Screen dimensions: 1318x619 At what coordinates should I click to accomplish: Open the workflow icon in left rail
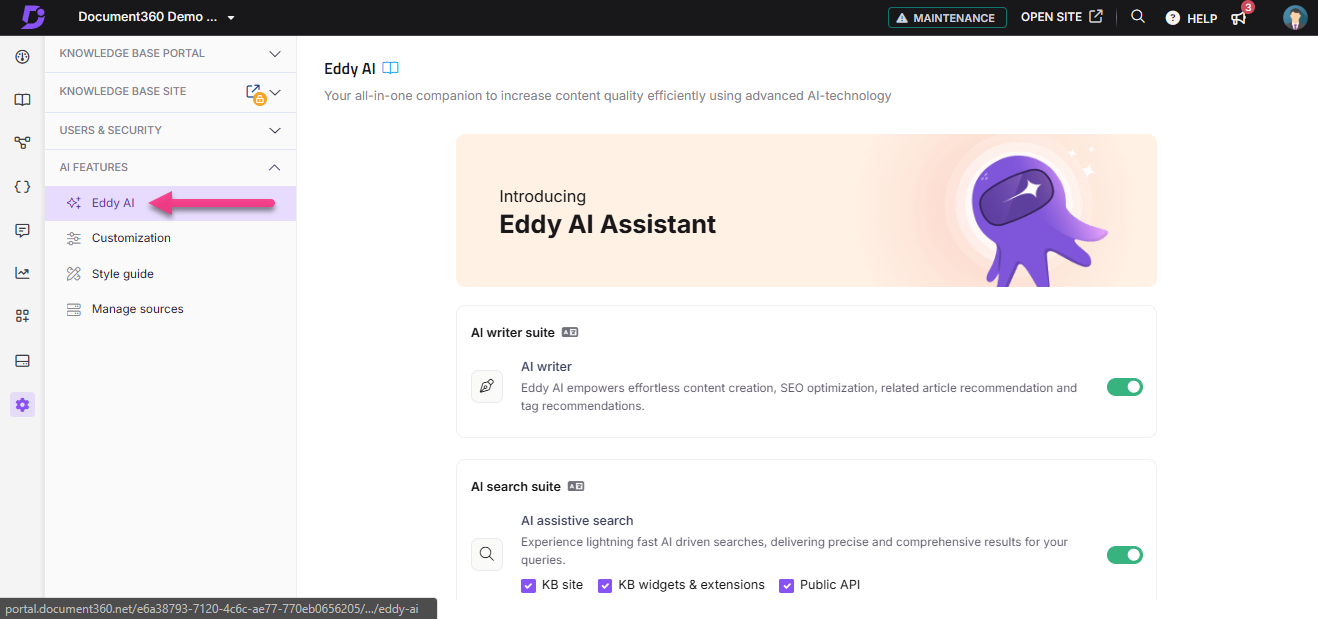tap(22, 143)
